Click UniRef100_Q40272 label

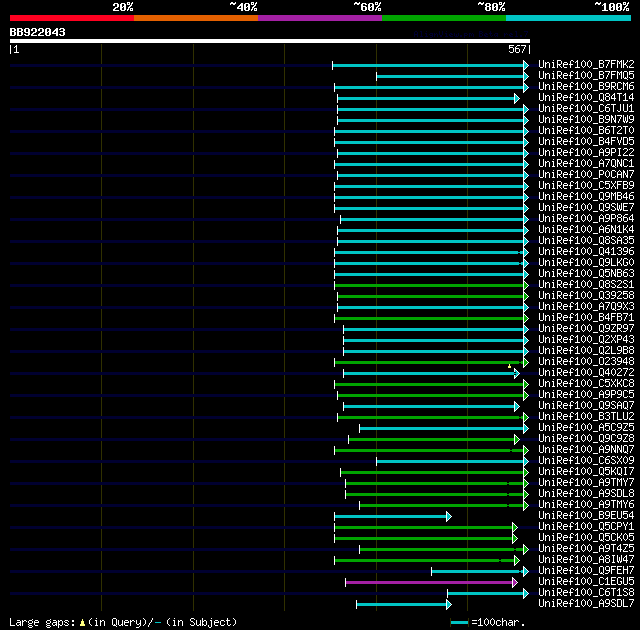click(x=586, y=373)
